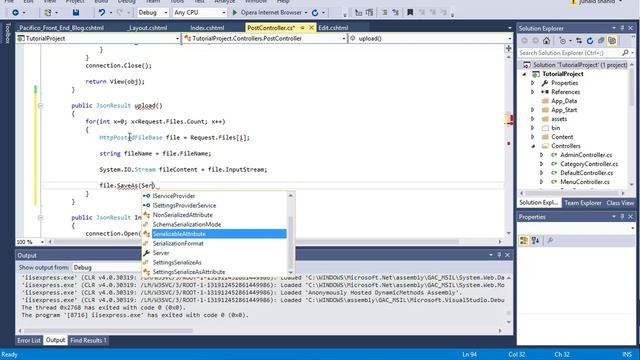This screenshot has width=640, height=360.
Task: Collapse the TutorialProject node
Action: [524, 74]
